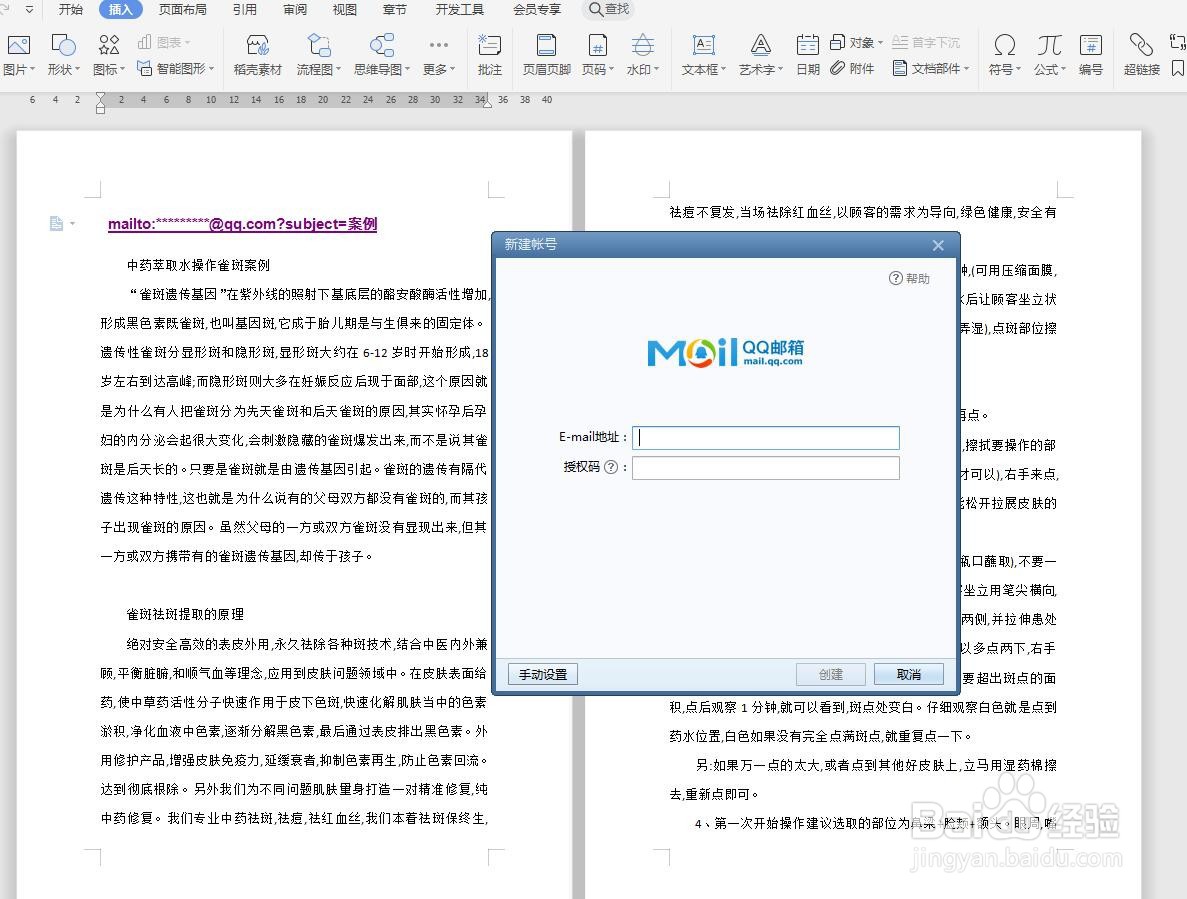
Task: Insert a picture via the 图片 icon
Action: pos(18,45)
